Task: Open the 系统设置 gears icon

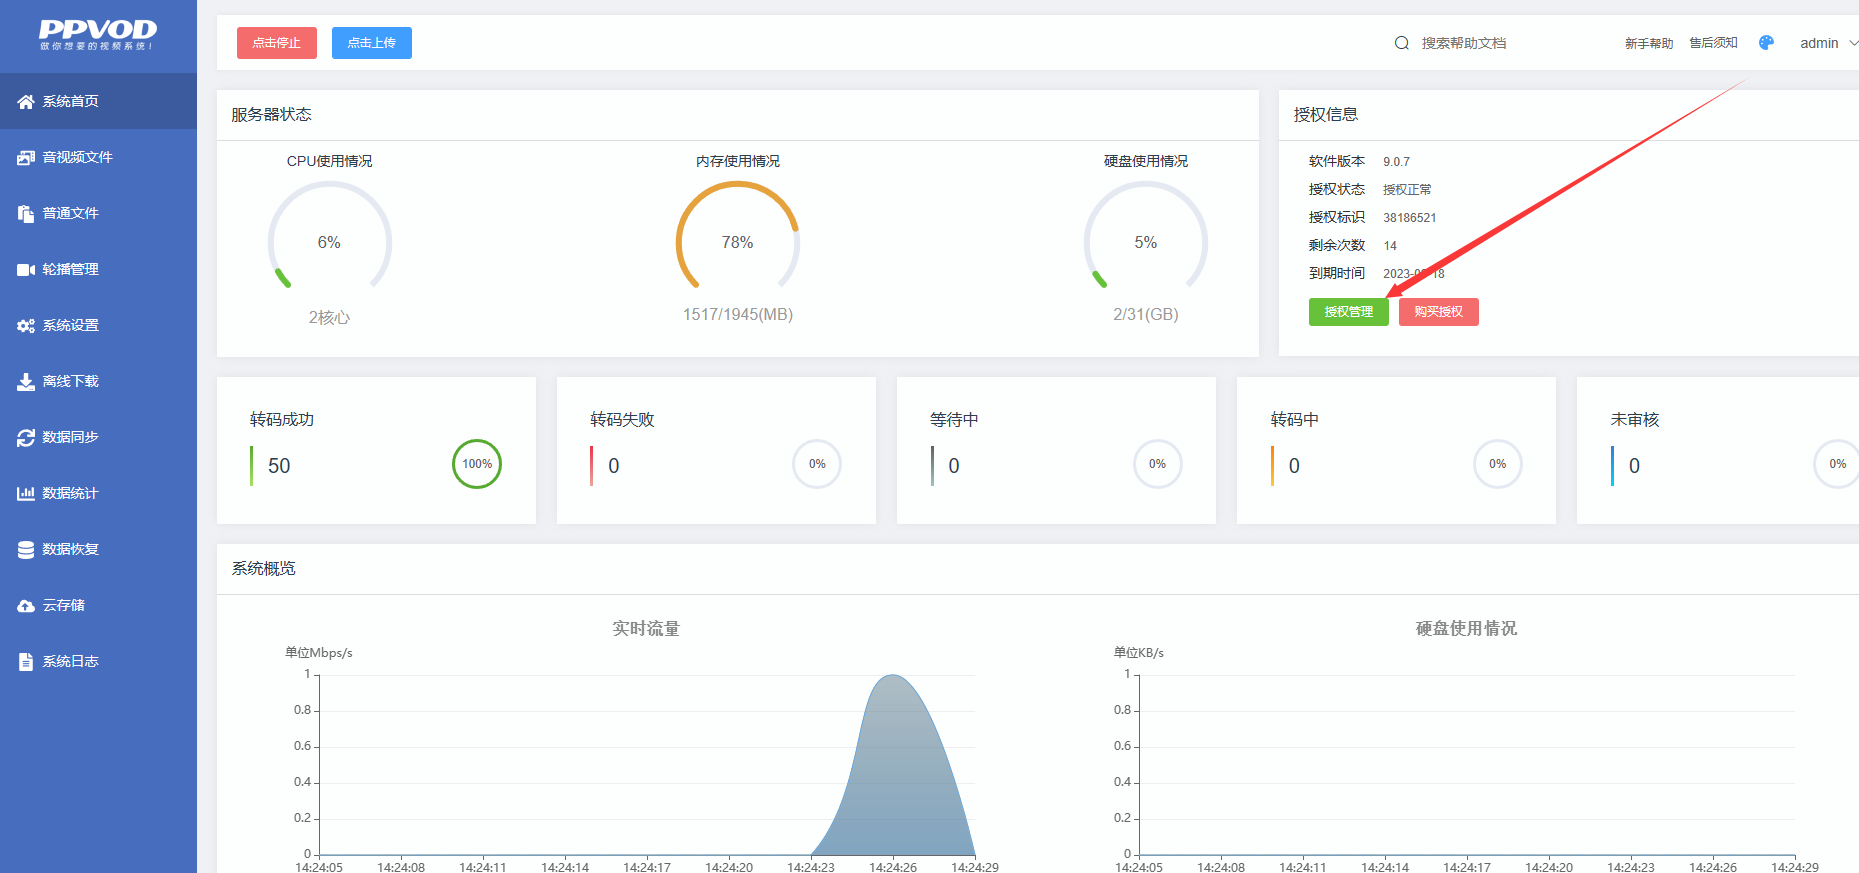Action: click(26, 326)
